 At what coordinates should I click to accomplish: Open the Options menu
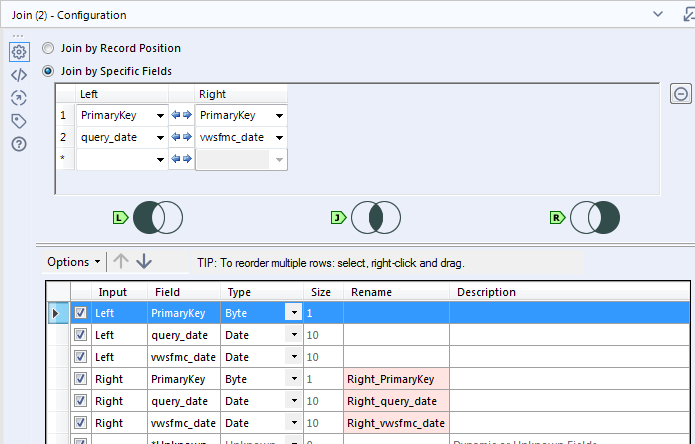73,262
